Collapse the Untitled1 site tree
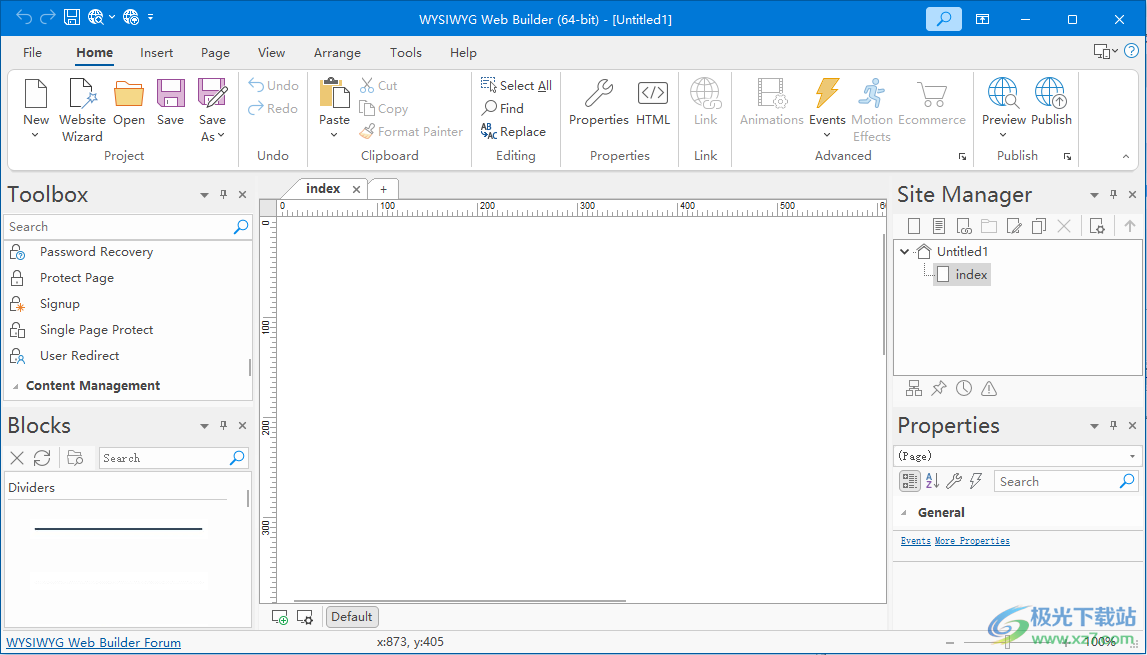 tap(904, 251)
